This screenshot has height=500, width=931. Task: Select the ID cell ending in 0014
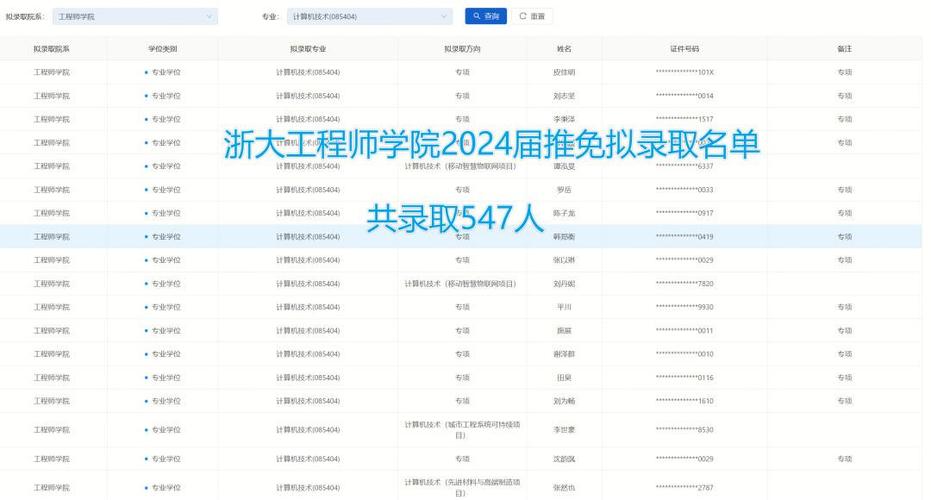[685, 96]
